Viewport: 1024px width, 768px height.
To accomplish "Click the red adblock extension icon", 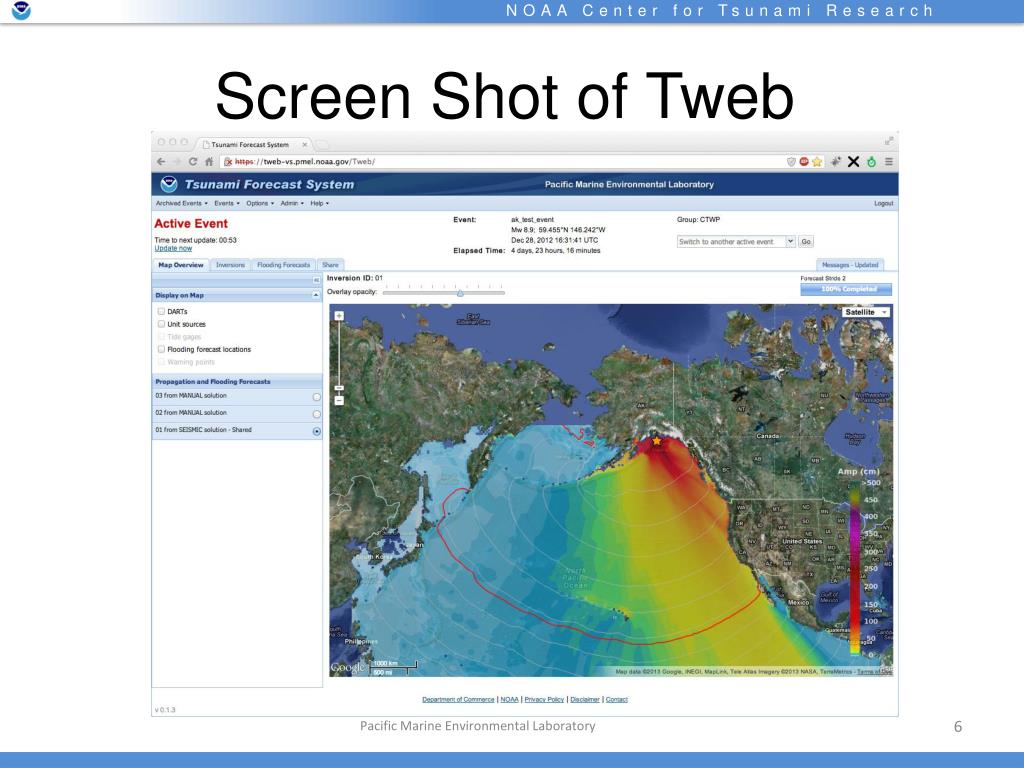I will coord(804,161).
